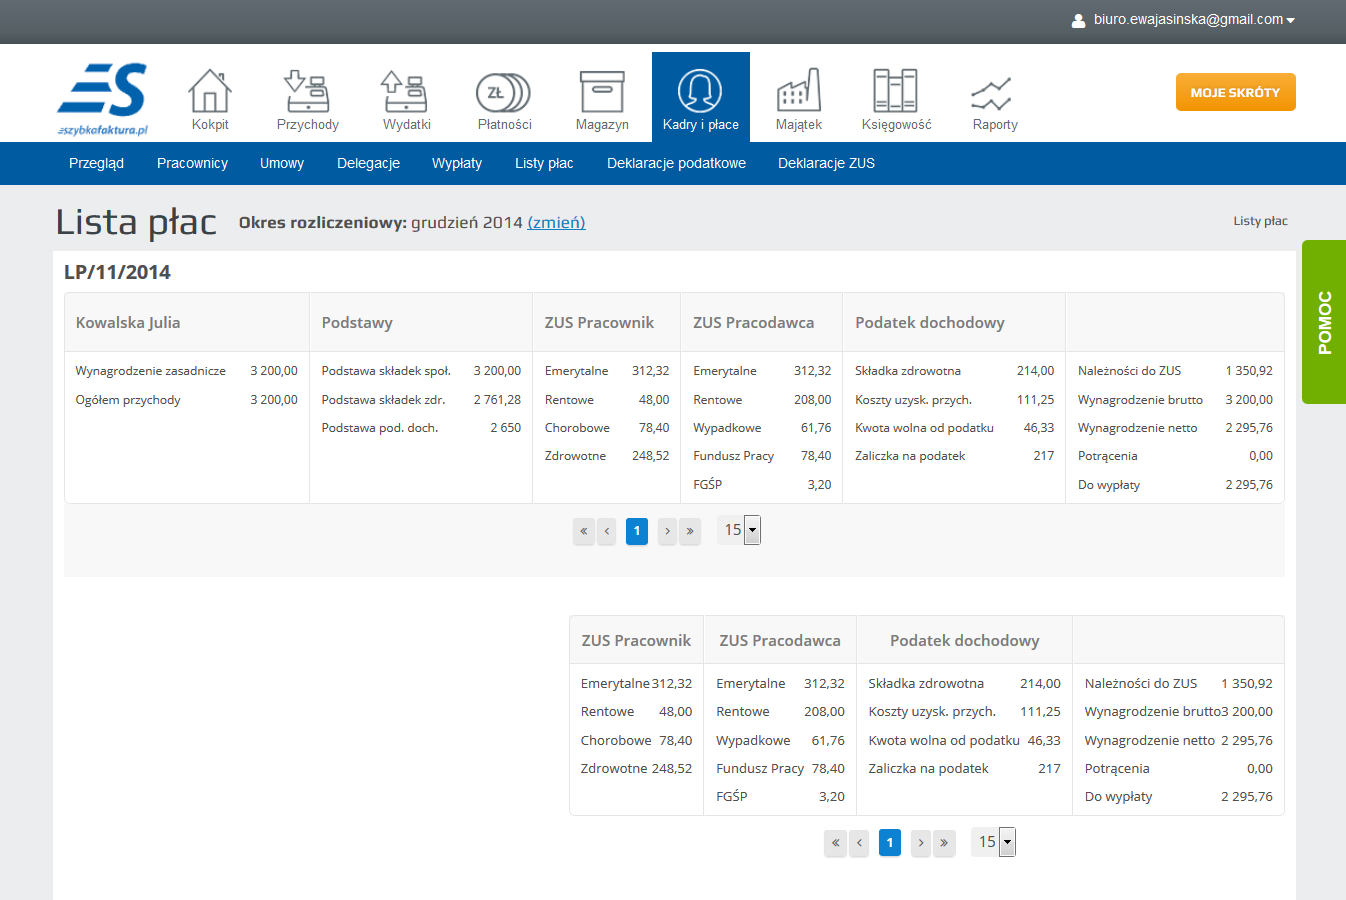Go to previous page in lower pager
Viewport: 1346px width, 900px height.
[x=859, y=843]
